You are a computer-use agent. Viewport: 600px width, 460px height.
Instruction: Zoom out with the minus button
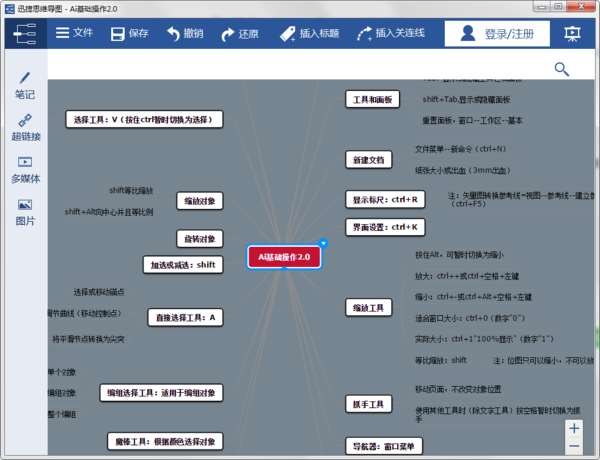(x=574, y=446)
